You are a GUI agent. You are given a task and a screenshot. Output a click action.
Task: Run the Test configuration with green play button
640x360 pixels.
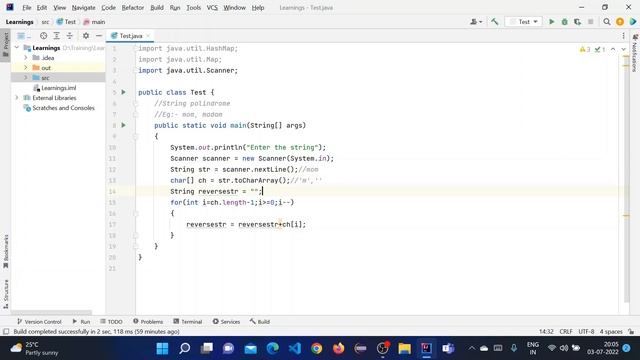pyautogui.click(x=551, y=22)
